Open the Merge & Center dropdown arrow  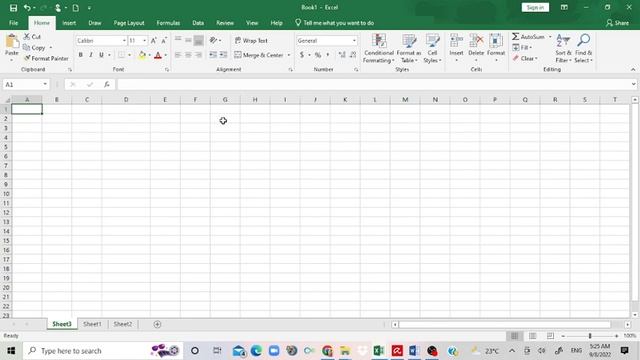pyautogui.click(x=289, y=55)
